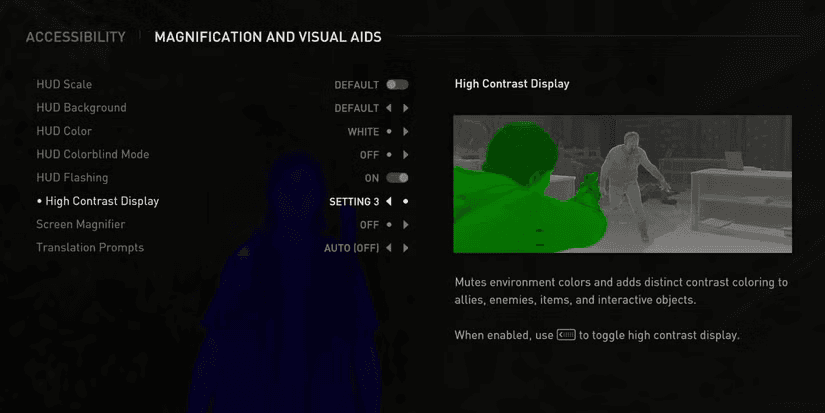Click the ON value for HUD Flashing
825x413 pixels.
click(x=372, y=178)
